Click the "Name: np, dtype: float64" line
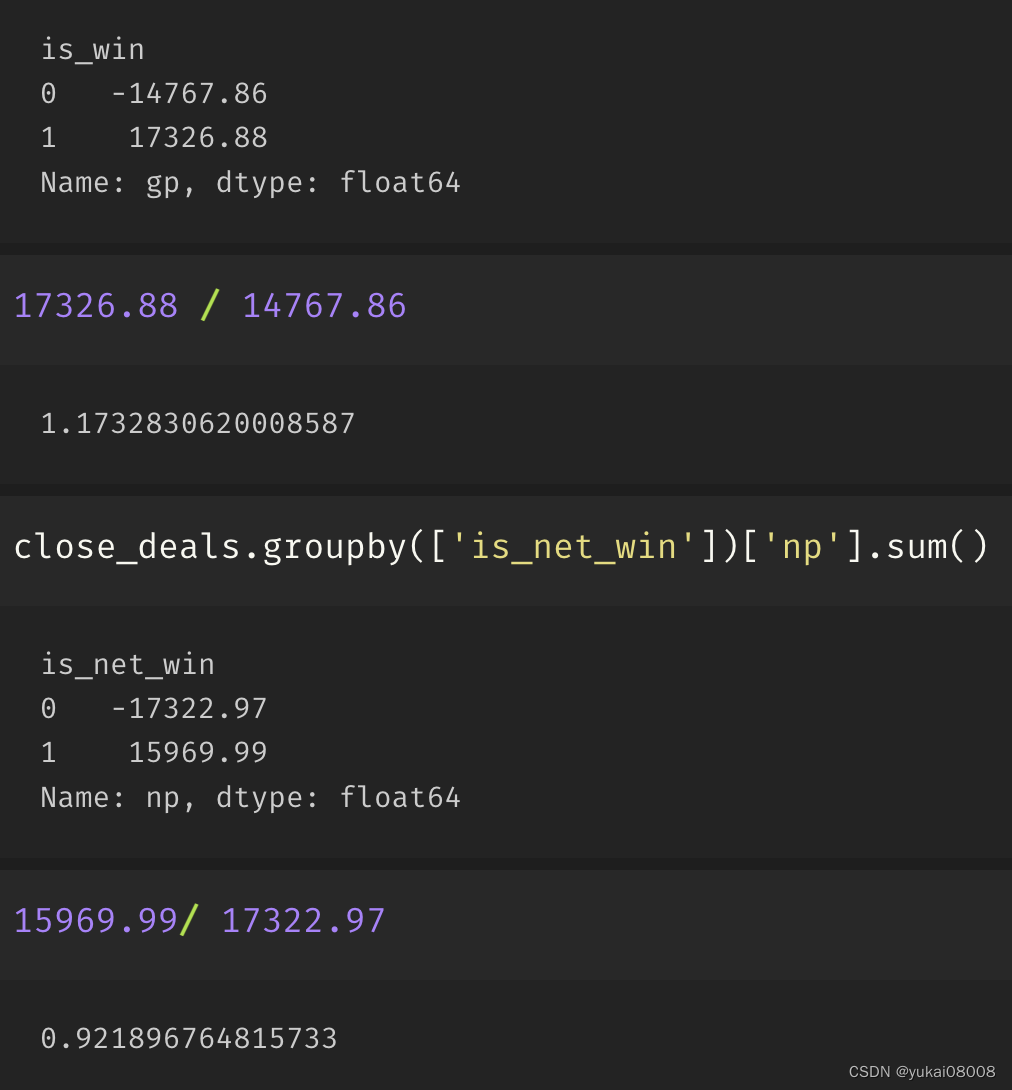Screen dimensions: 1012x1090 pos(250,798)
